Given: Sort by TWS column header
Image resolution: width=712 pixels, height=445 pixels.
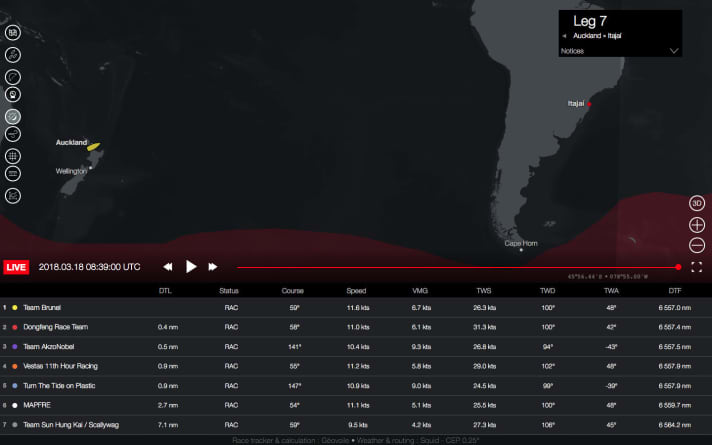Looking at the screenshot, I should 484,291.
